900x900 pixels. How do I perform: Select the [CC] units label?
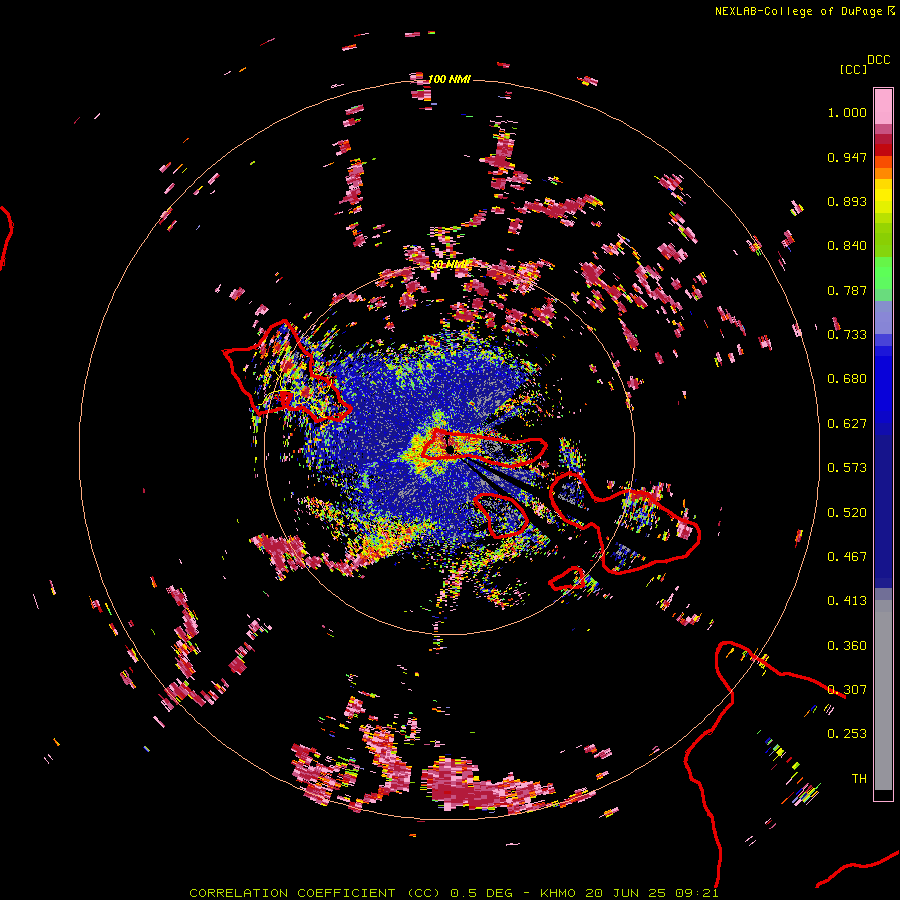(853, 69)
